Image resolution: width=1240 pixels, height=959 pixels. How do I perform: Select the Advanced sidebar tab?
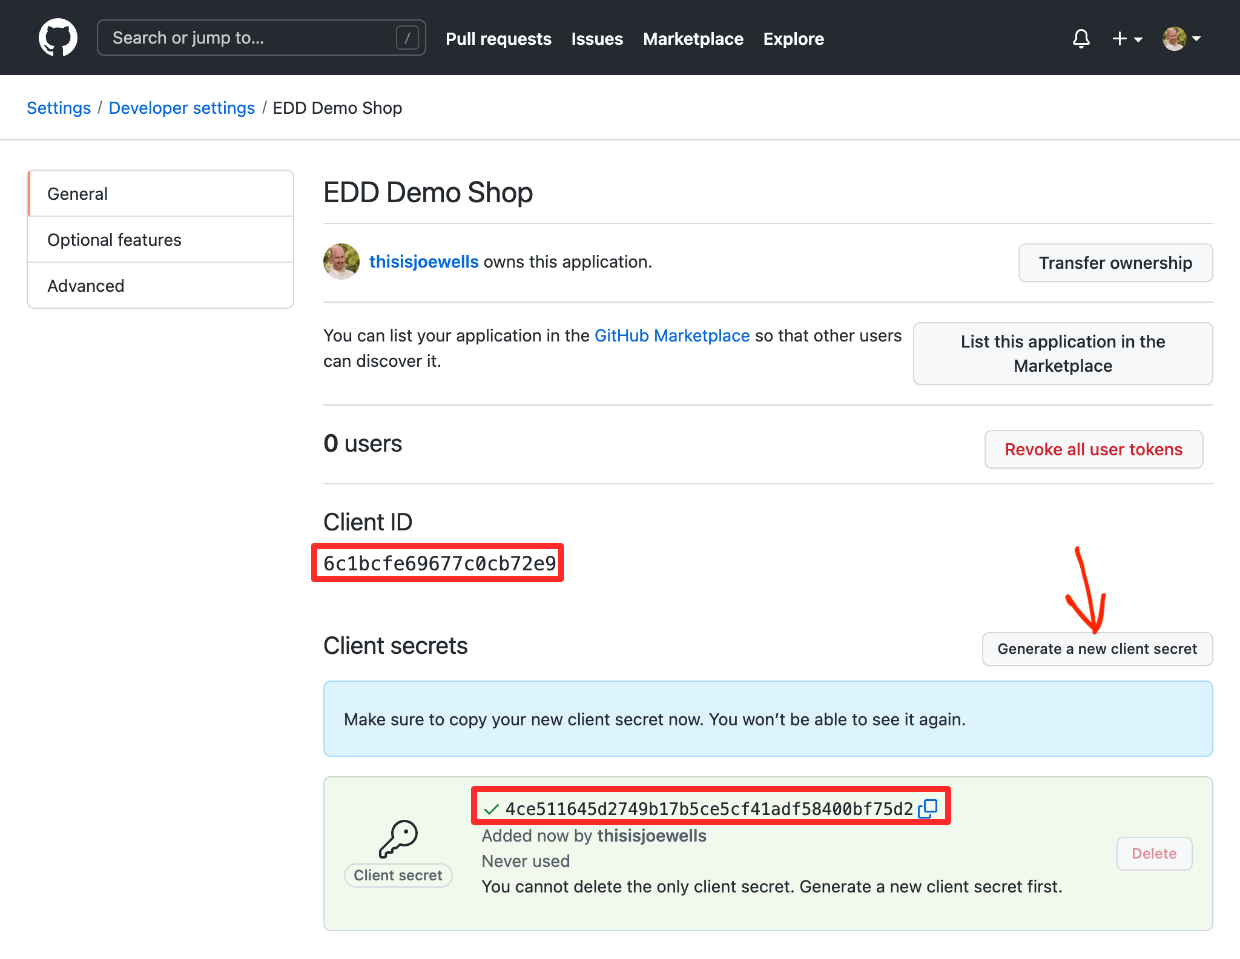coord(161,286)
